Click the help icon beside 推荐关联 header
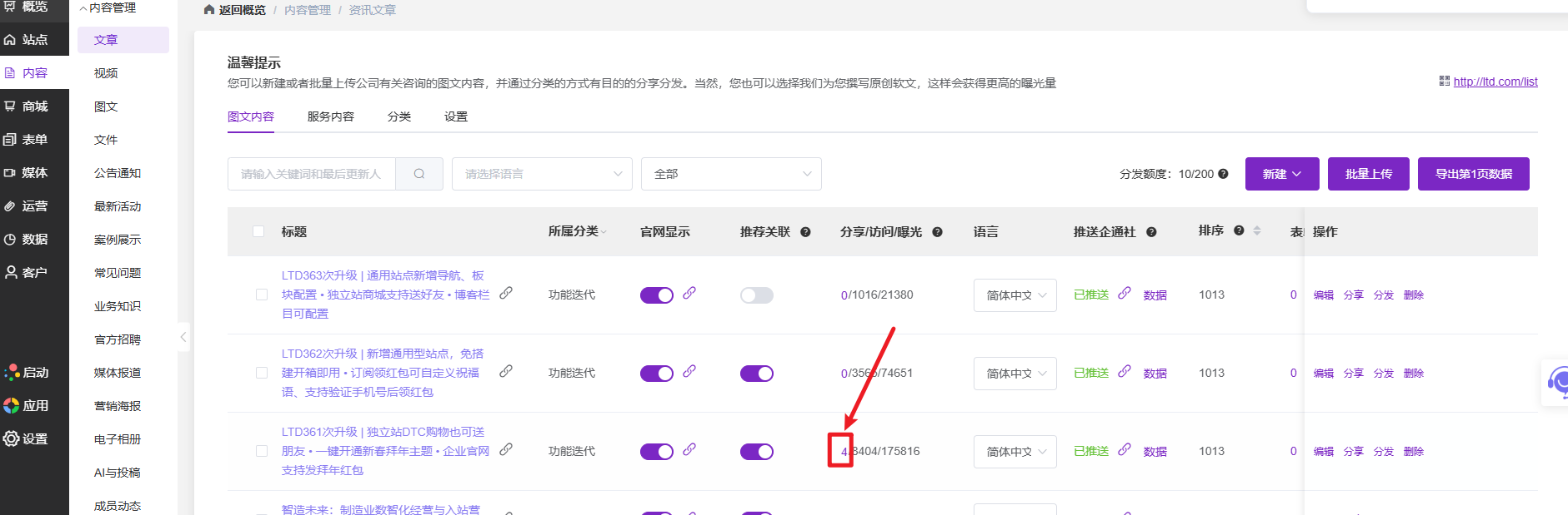1568x515 pixels. click(x=805, y=232)
